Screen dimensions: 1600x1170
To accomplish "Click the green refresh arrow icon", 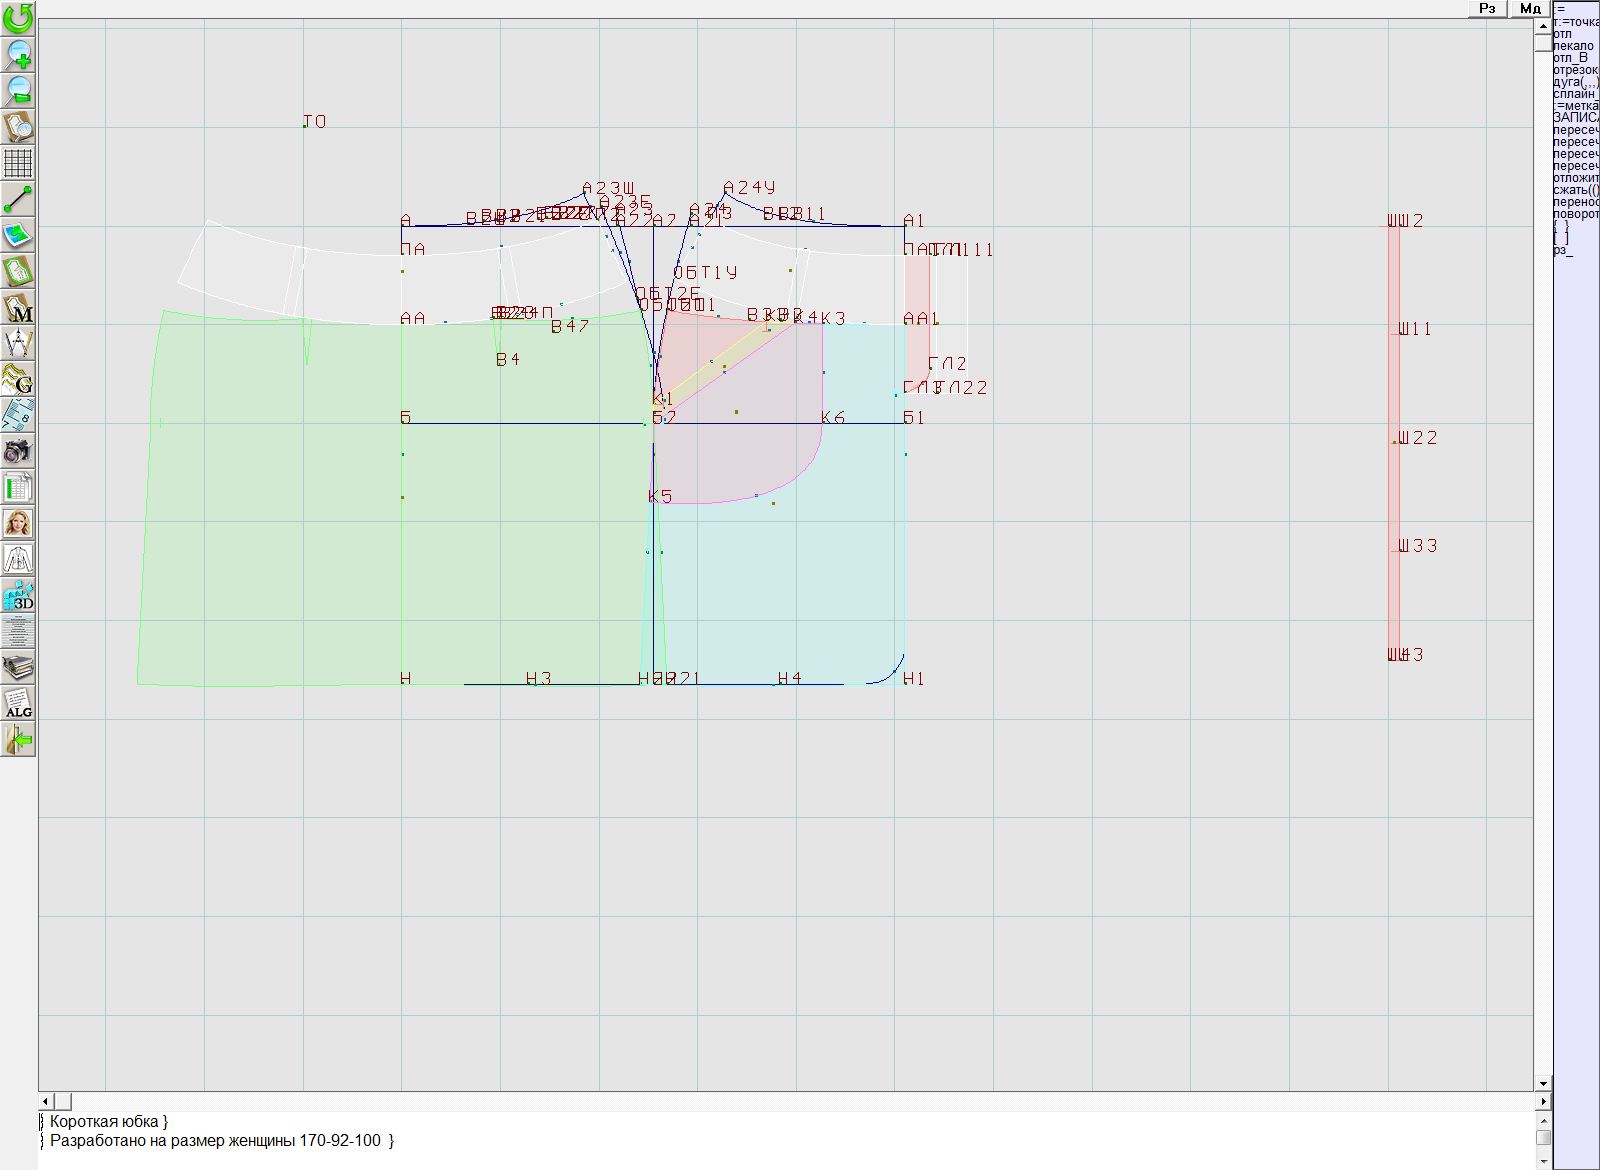I will point(18,18).
